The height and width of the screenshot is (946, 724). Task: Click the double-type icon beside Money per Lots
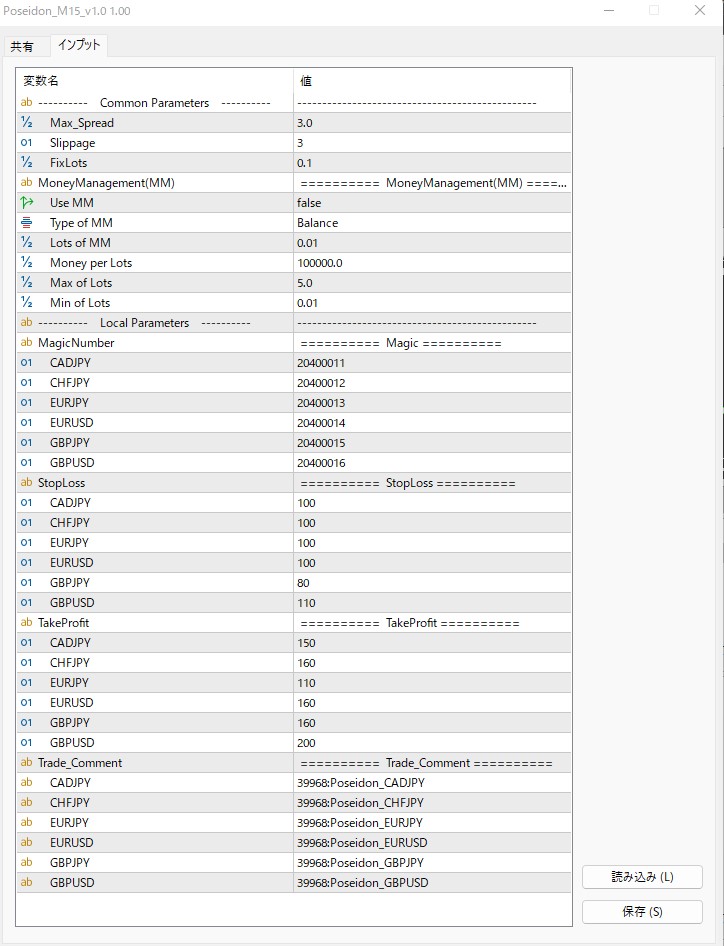(x=27, y=262)
